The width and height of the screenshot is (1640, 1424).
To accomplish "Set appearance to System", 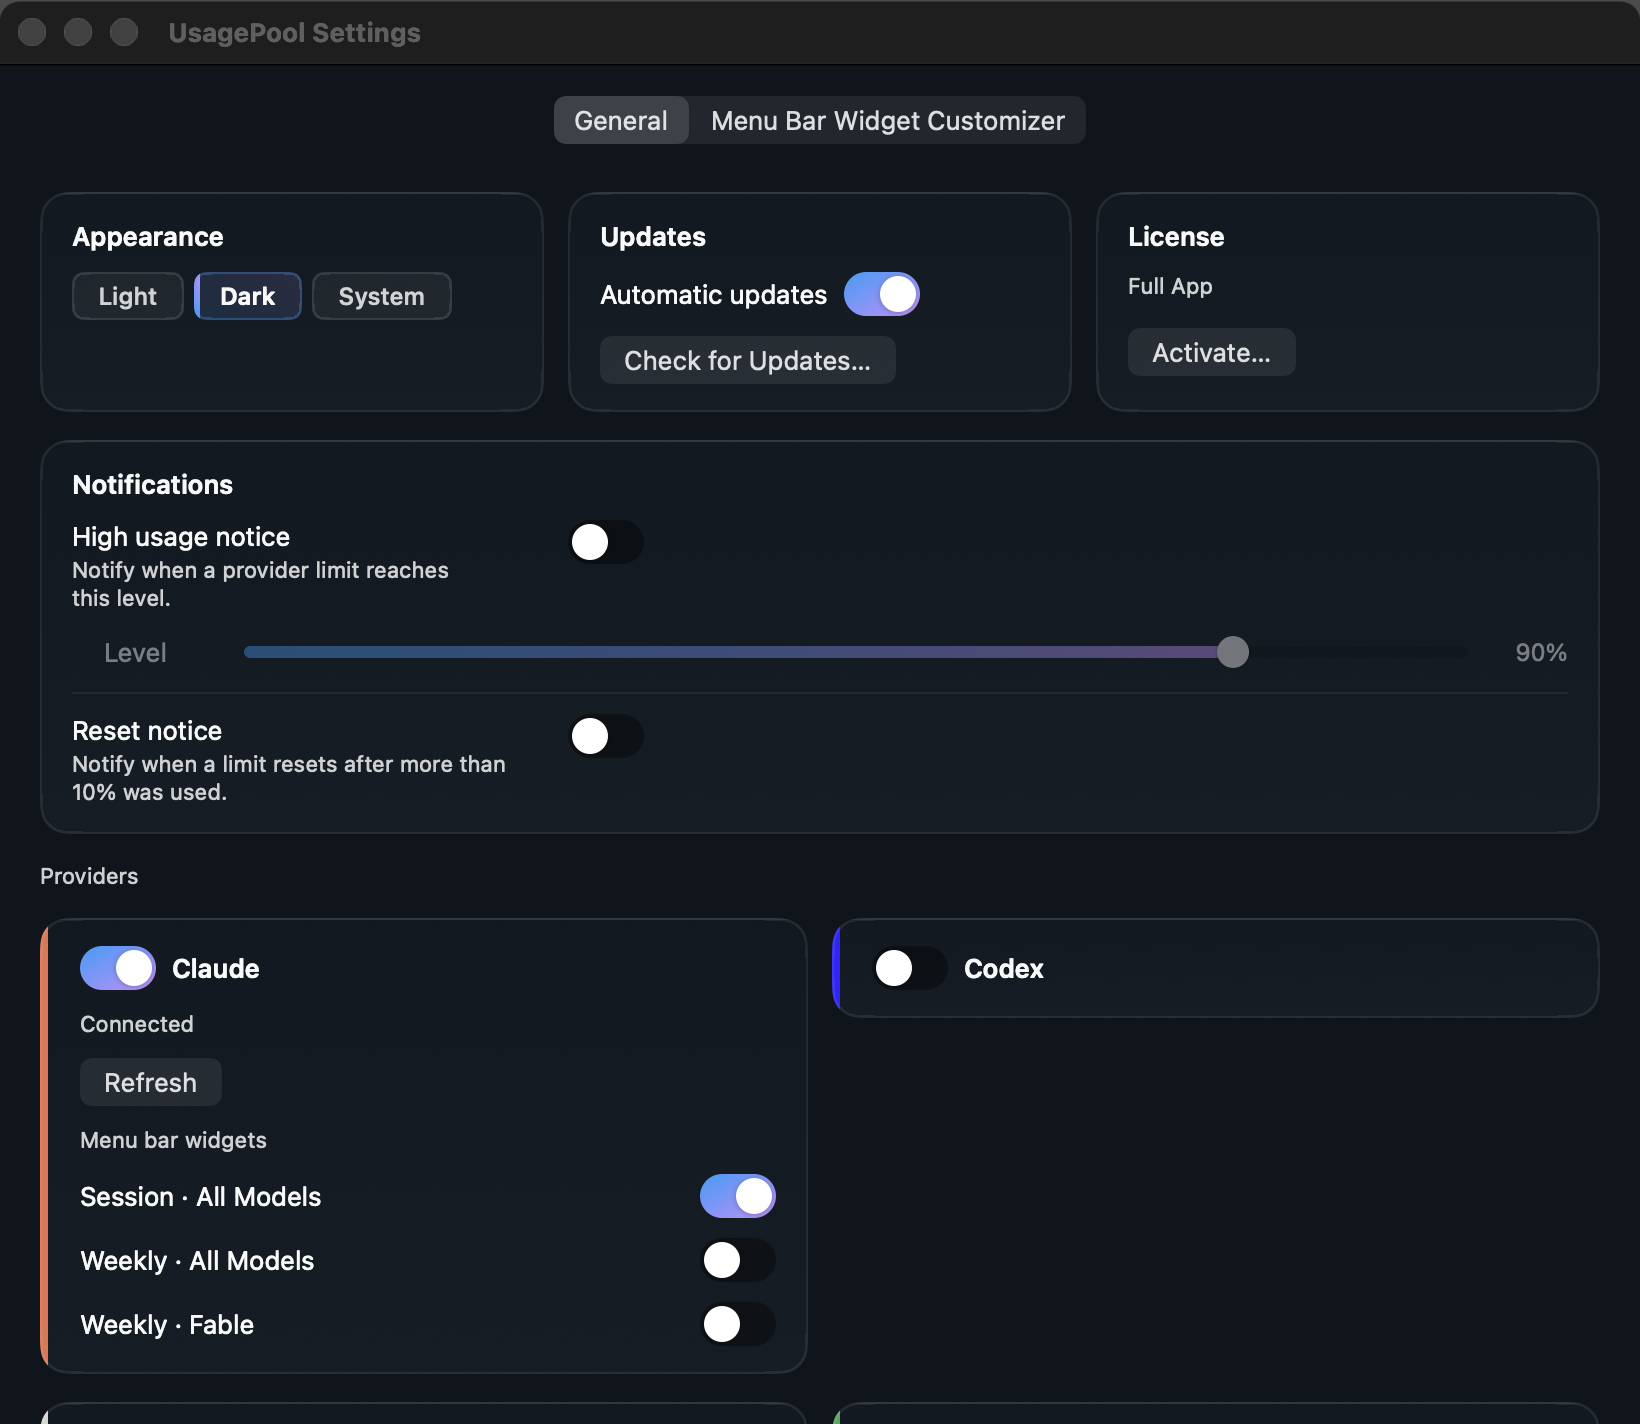I will (x=381, y=296).
